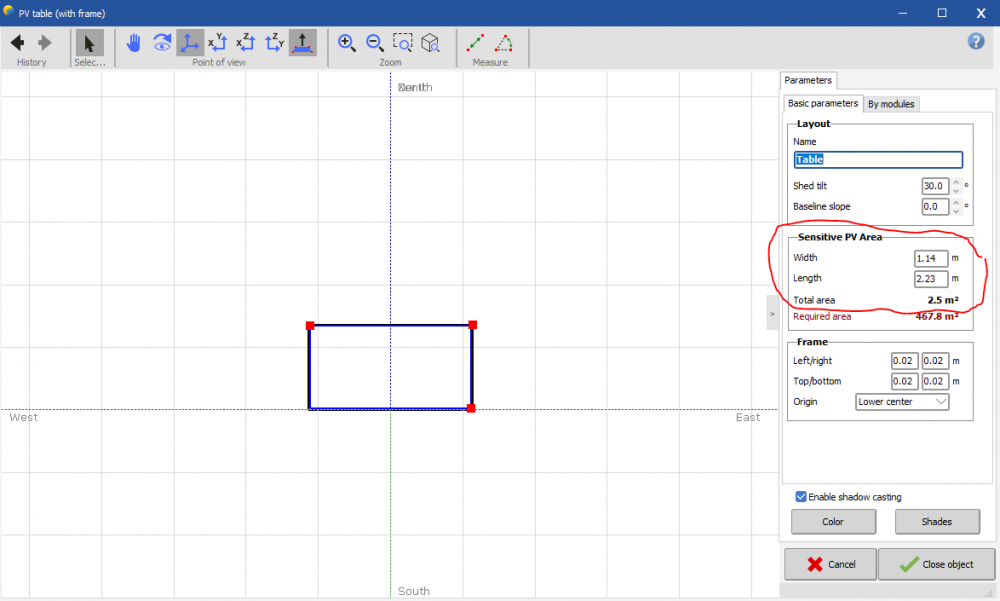The width and height of the screenshot is (1000, 601).
Task: Click the zoom in magnifier
Action: pyautogui.click(x=347, y=43)
